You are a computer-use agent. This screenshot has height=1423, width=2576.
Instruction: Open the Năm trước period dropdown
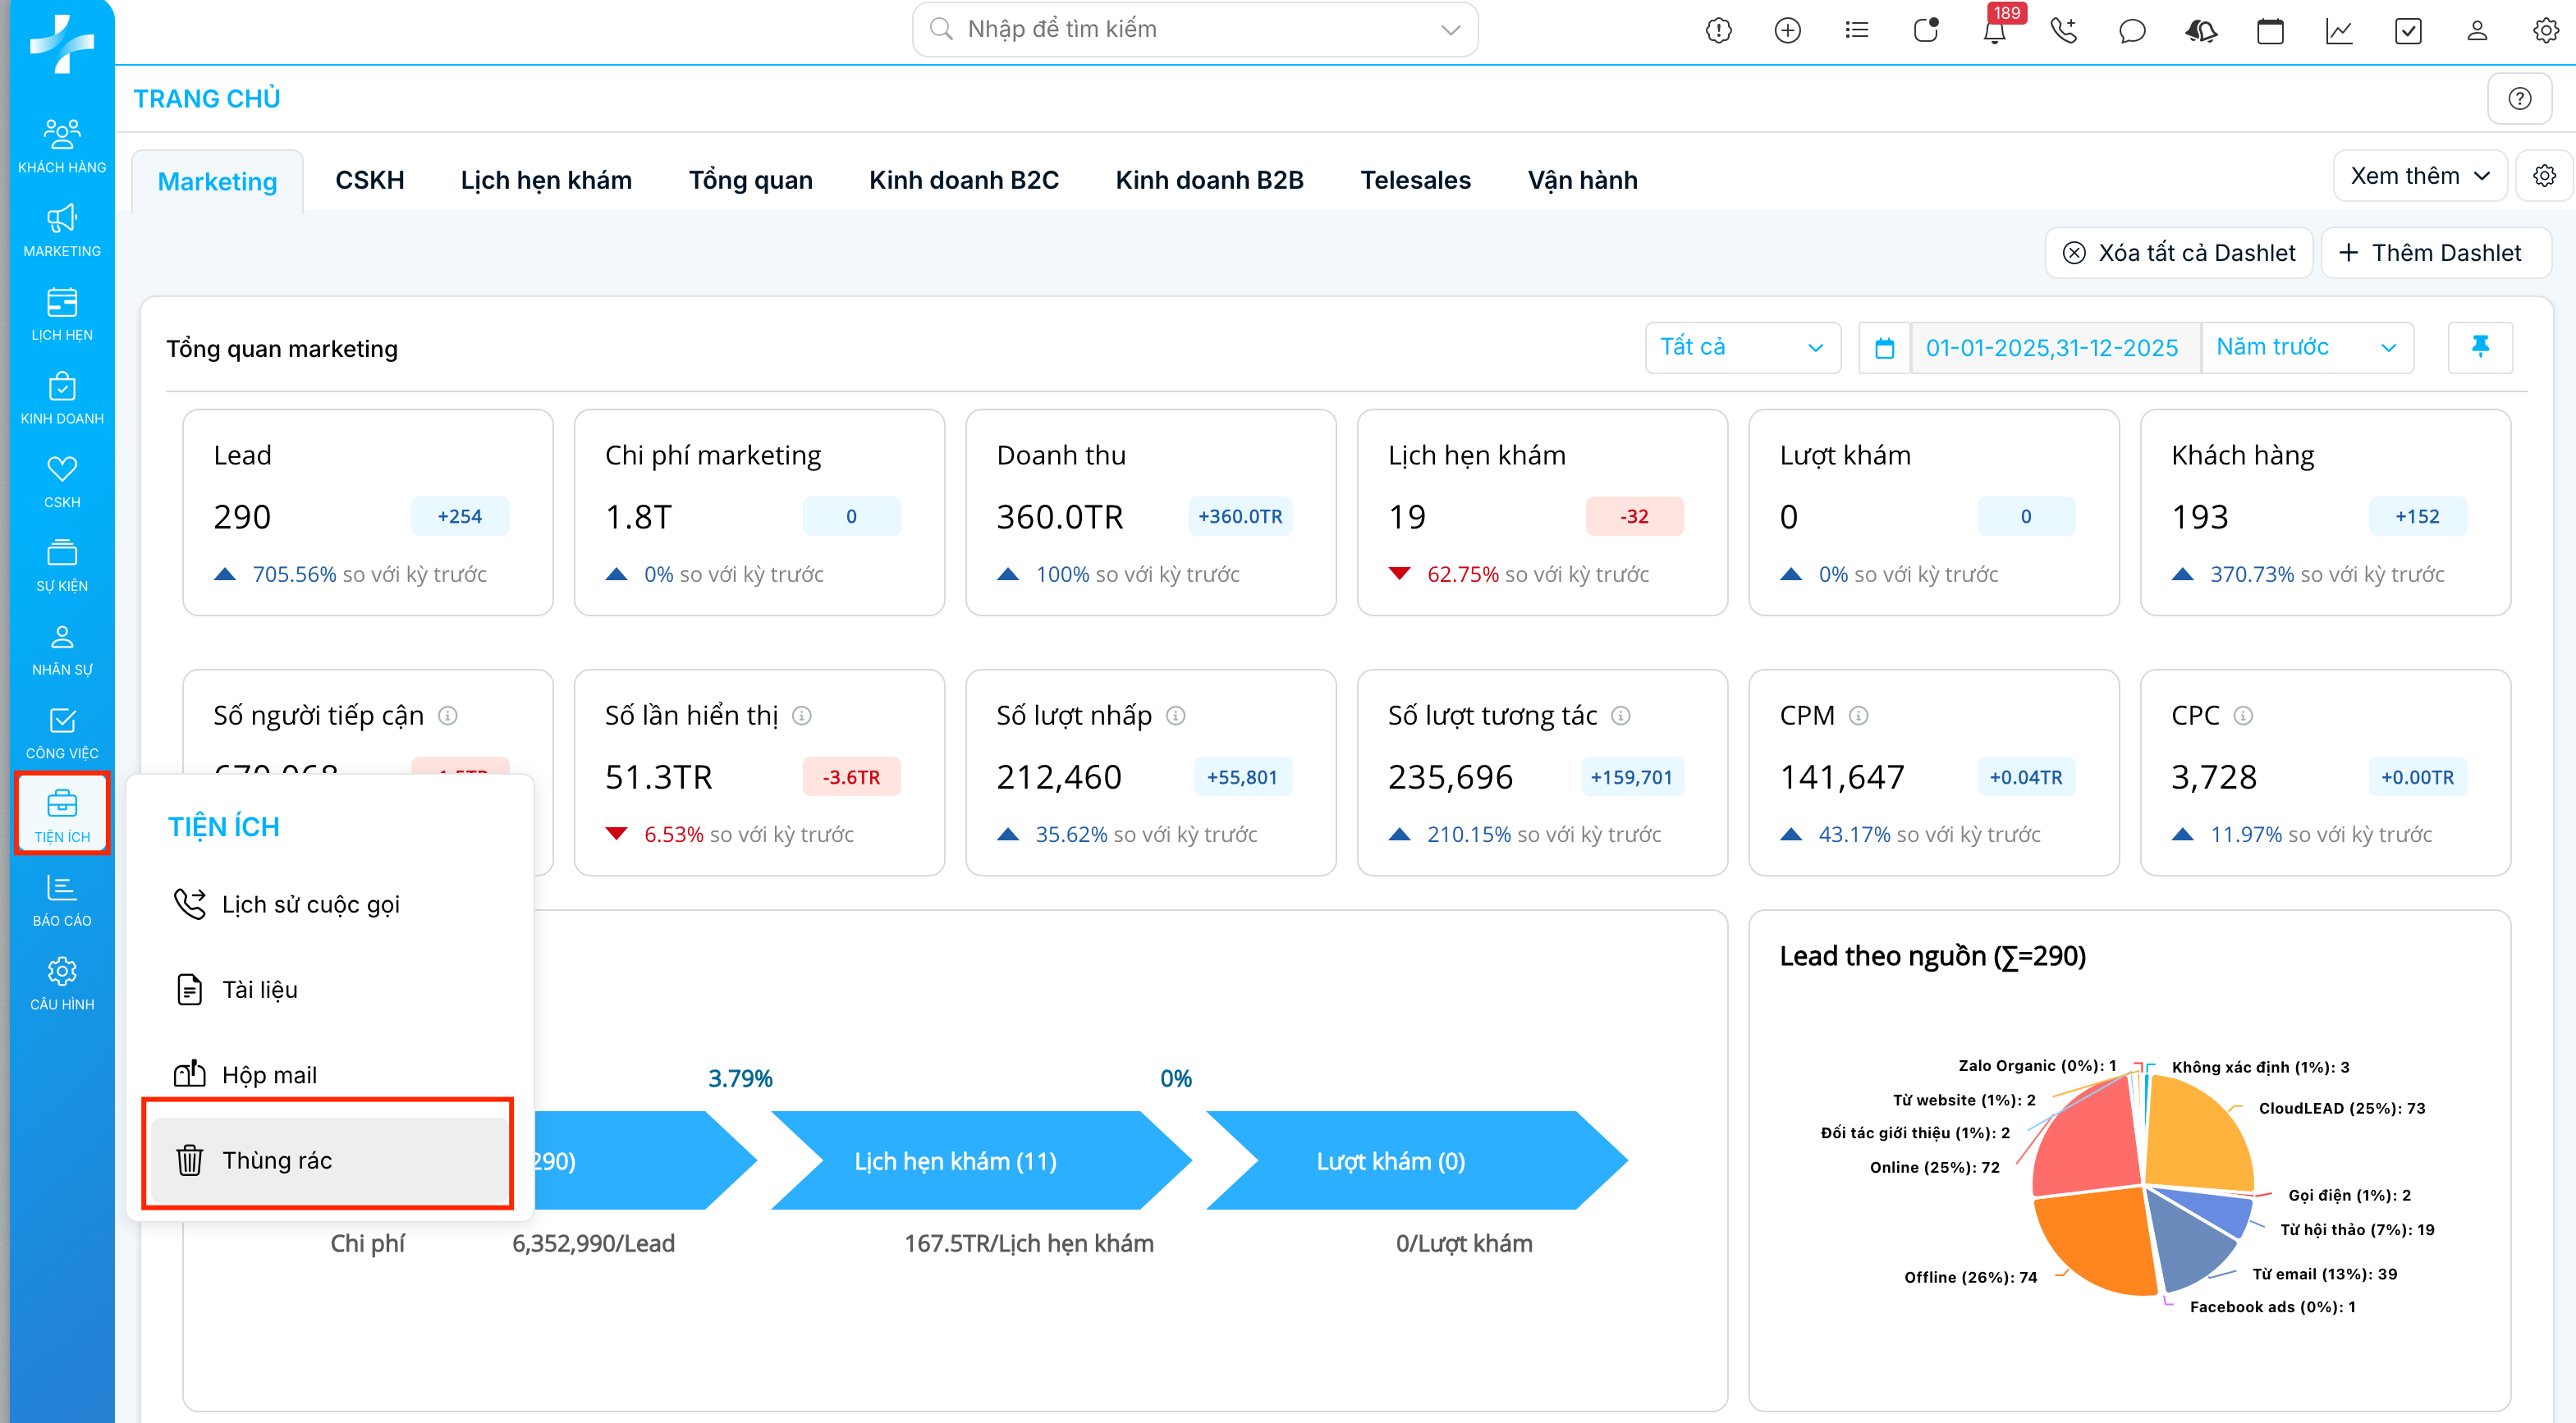[2306, 347]
